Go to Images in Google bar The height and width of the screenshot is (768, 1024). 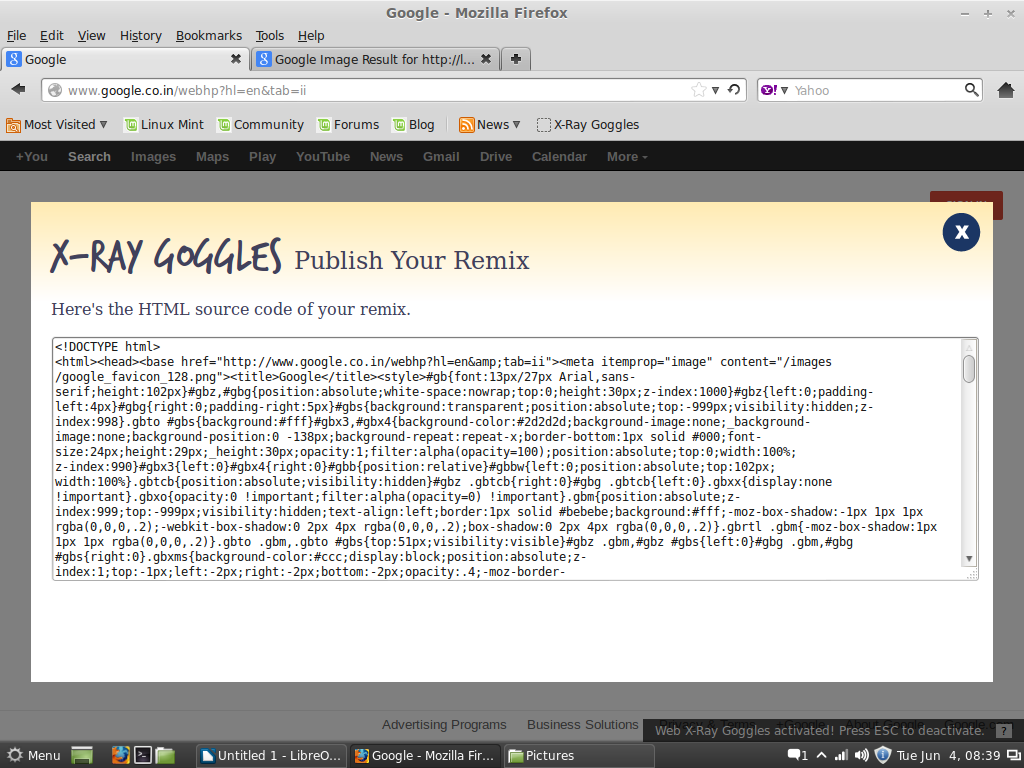click(153, 157)
